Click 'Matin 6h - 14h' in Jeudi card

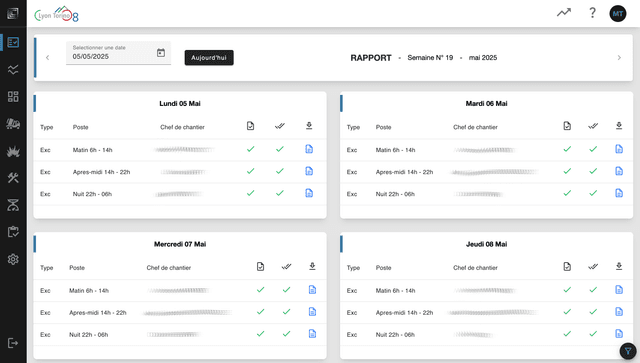(395, 291)
